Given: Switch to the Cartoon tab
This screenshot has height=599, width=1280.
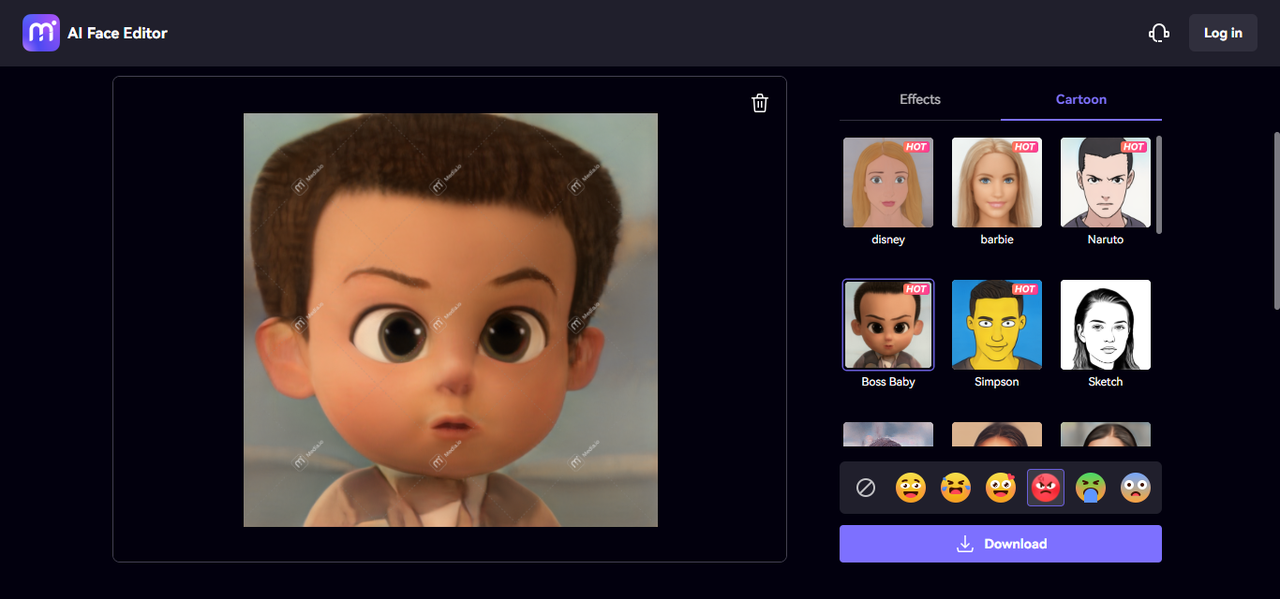Looking at the screenshot, I should tap(1081, 99).
